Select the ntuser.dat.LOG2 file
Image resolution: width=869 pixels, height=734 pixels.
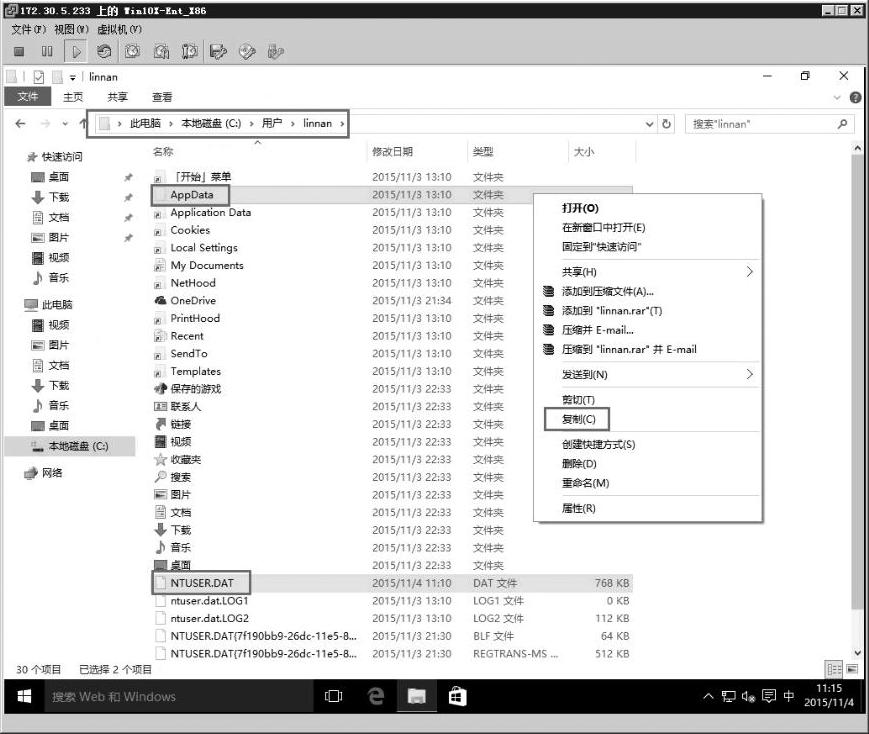pos(209,618)
